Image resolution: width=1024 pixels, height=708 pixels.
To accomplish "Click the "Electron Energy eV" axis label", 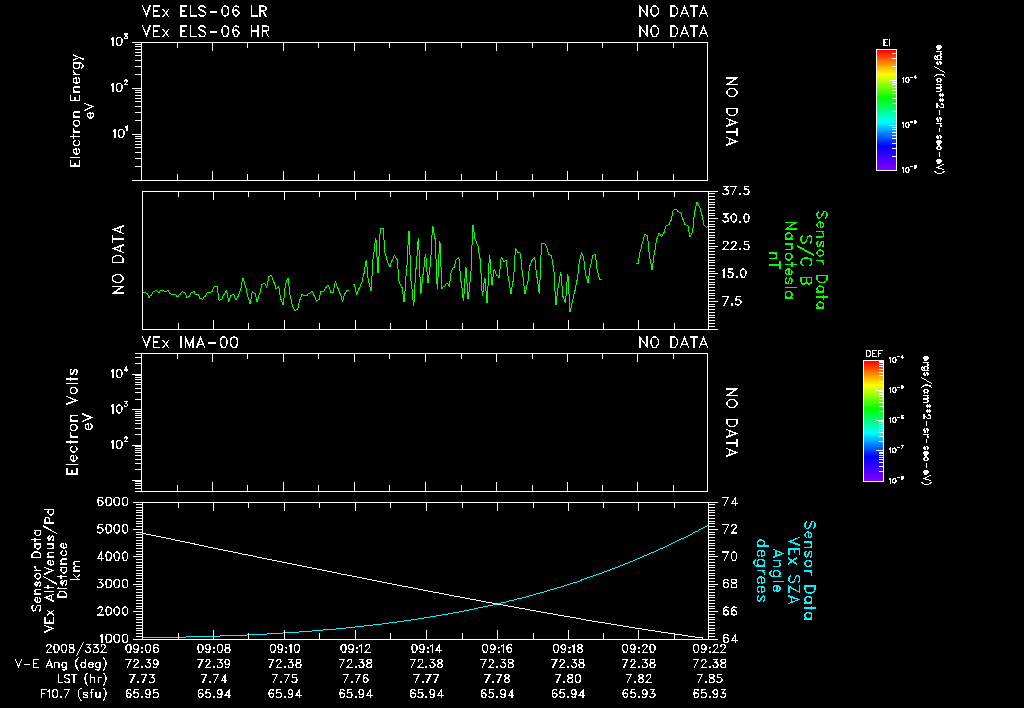I will 82,111.
